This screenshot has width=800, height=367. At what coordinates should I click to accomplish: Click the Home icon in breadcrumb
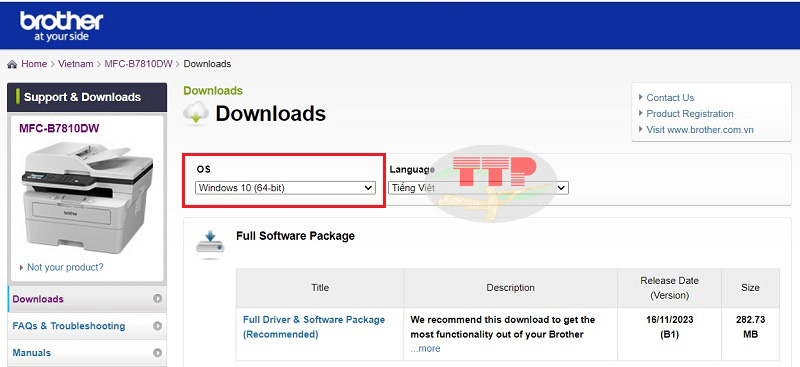12,64
